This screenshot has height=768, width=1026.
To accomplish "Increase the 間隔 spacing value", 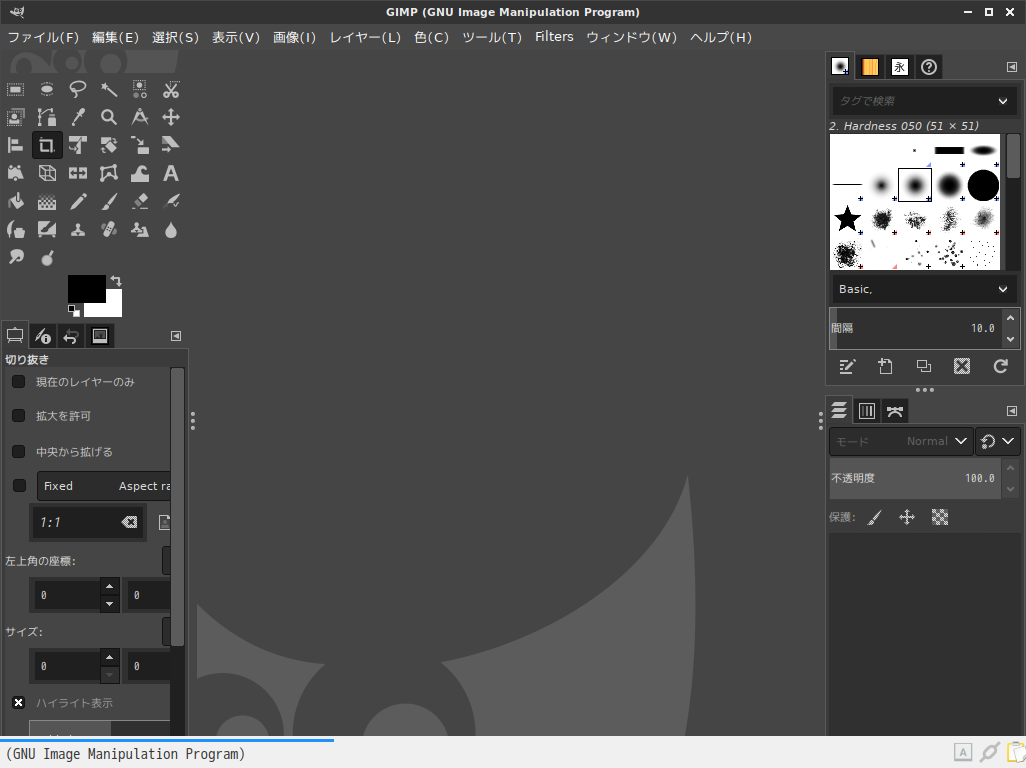I will tap(1010, 319).
